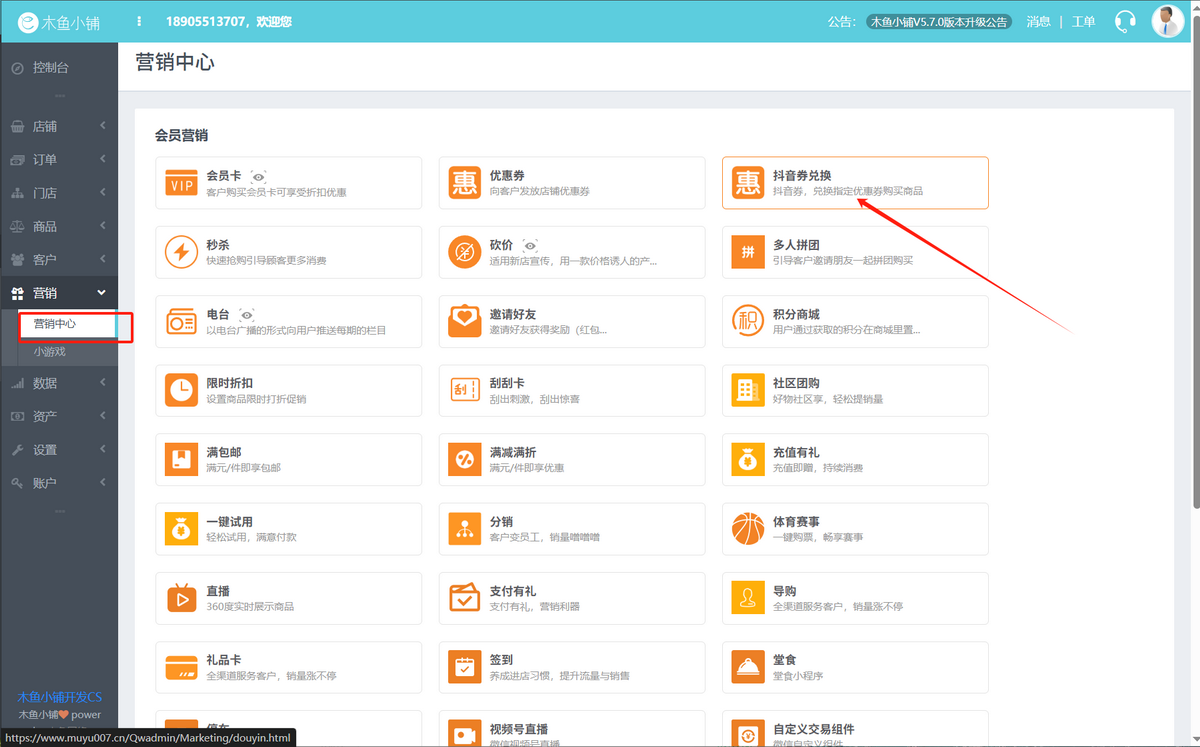Open the 签到 calendar check icon
This screenshot has height=747, width=1200.
click(465, 668)
